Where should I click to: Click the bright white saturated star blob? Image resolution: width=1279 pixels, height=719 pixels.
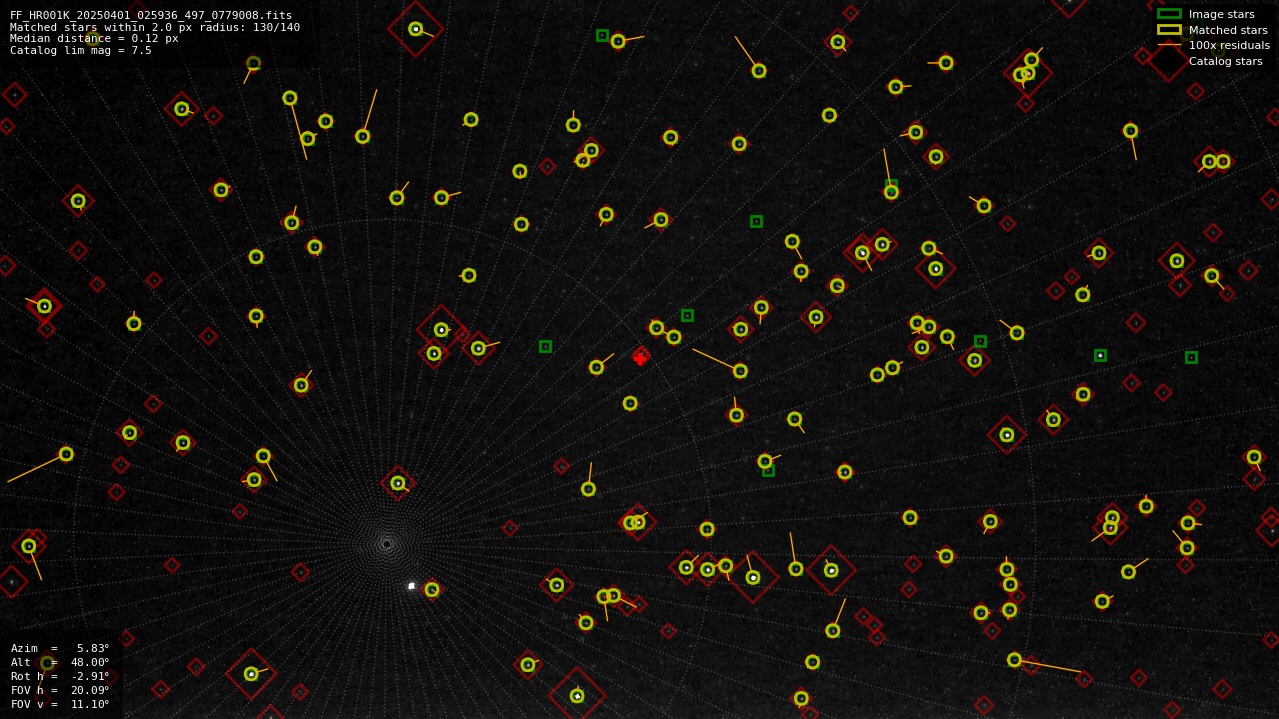coord(411,586)
